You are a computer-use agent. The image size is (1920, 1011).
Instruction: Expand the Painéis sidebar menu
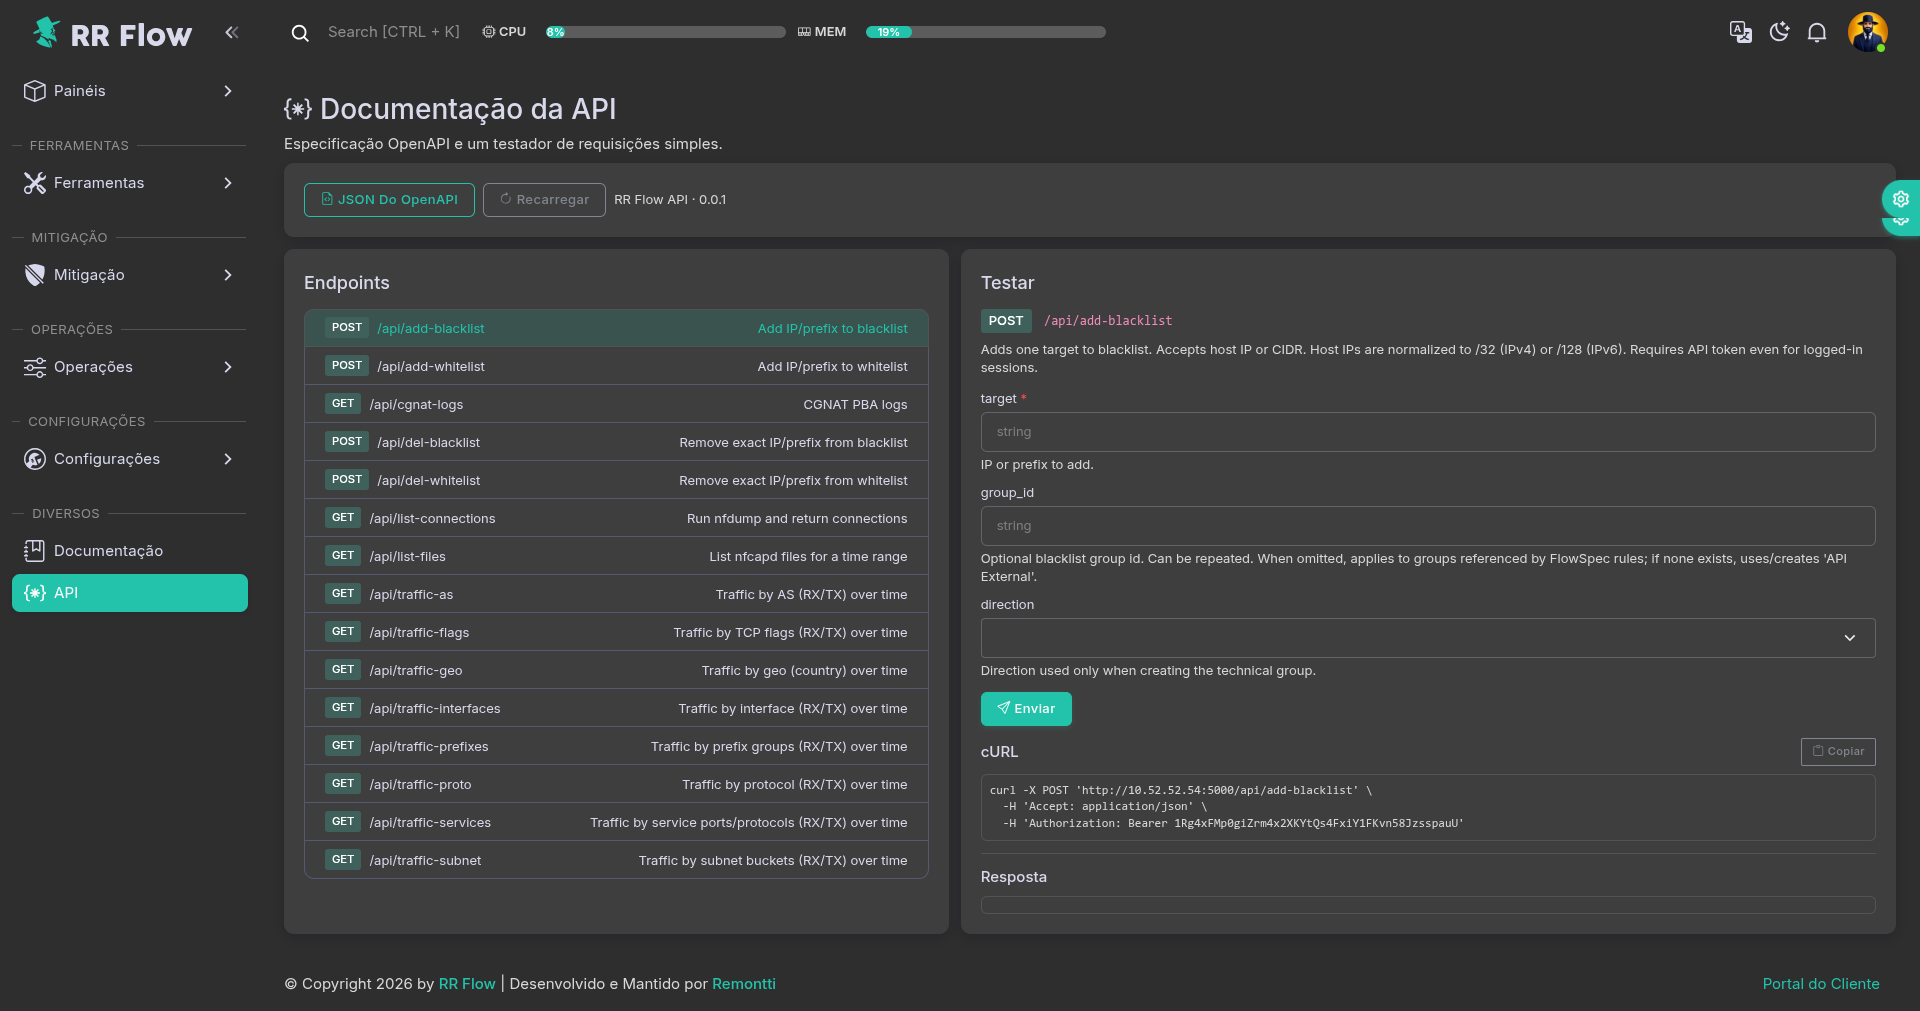pyautogui.click(x=130, y=91)
